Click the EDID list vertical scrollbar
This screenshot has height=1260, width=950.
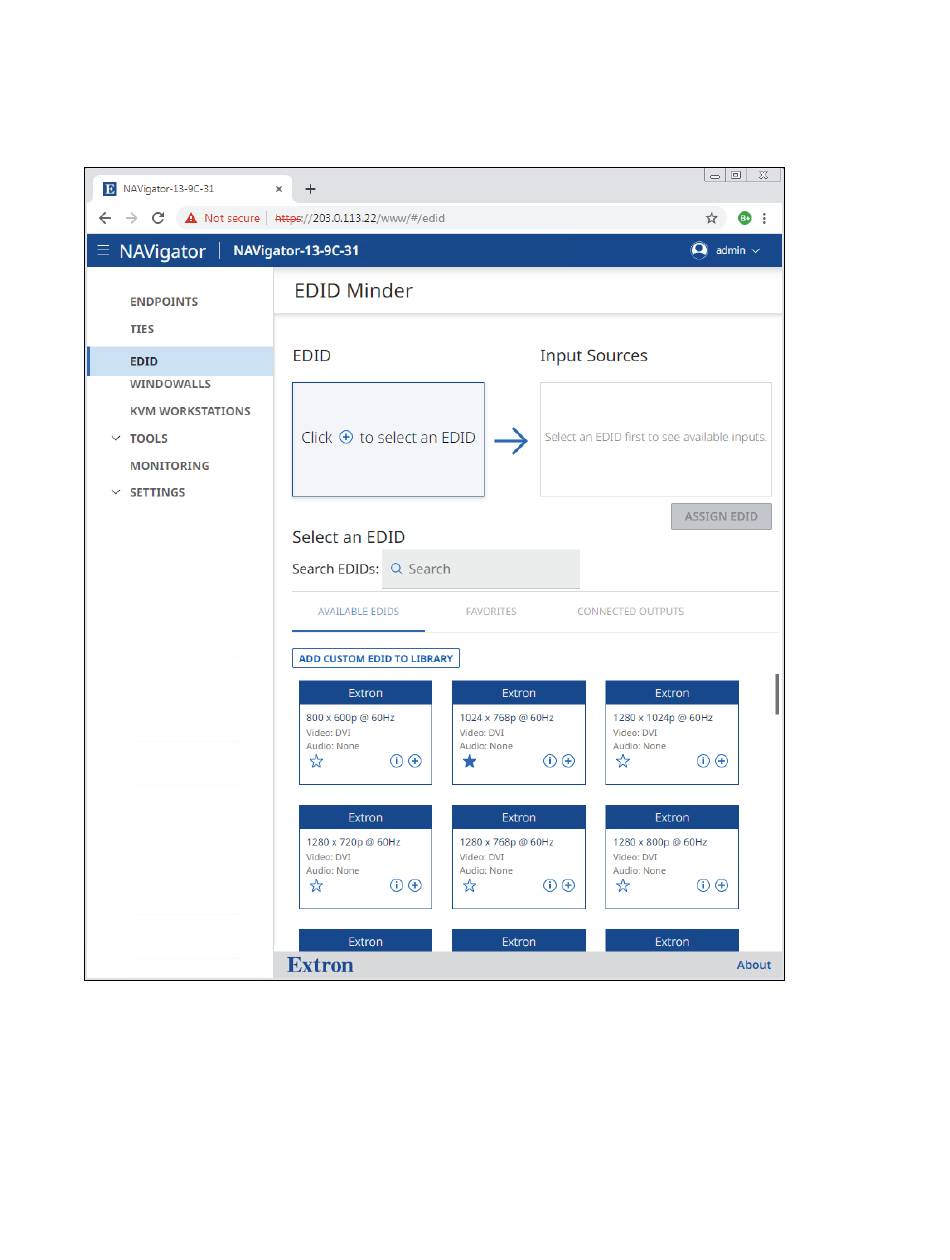pyautogui.click(x=777, y=694)
